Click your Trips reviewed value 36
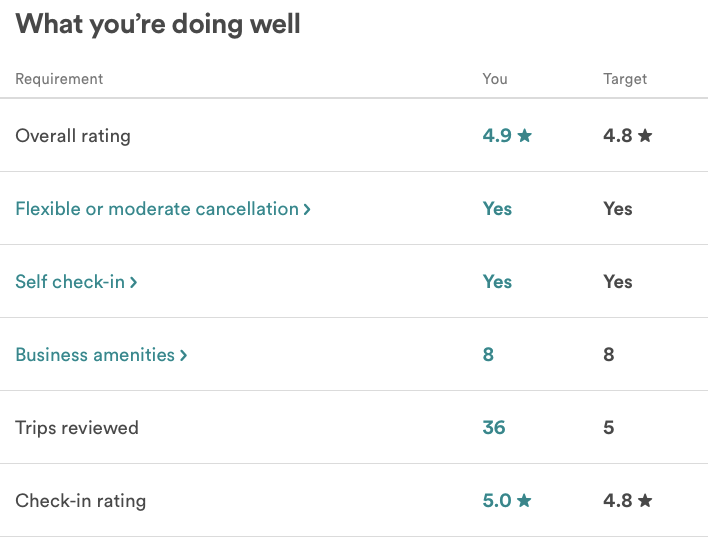 [x=494, y=428]
